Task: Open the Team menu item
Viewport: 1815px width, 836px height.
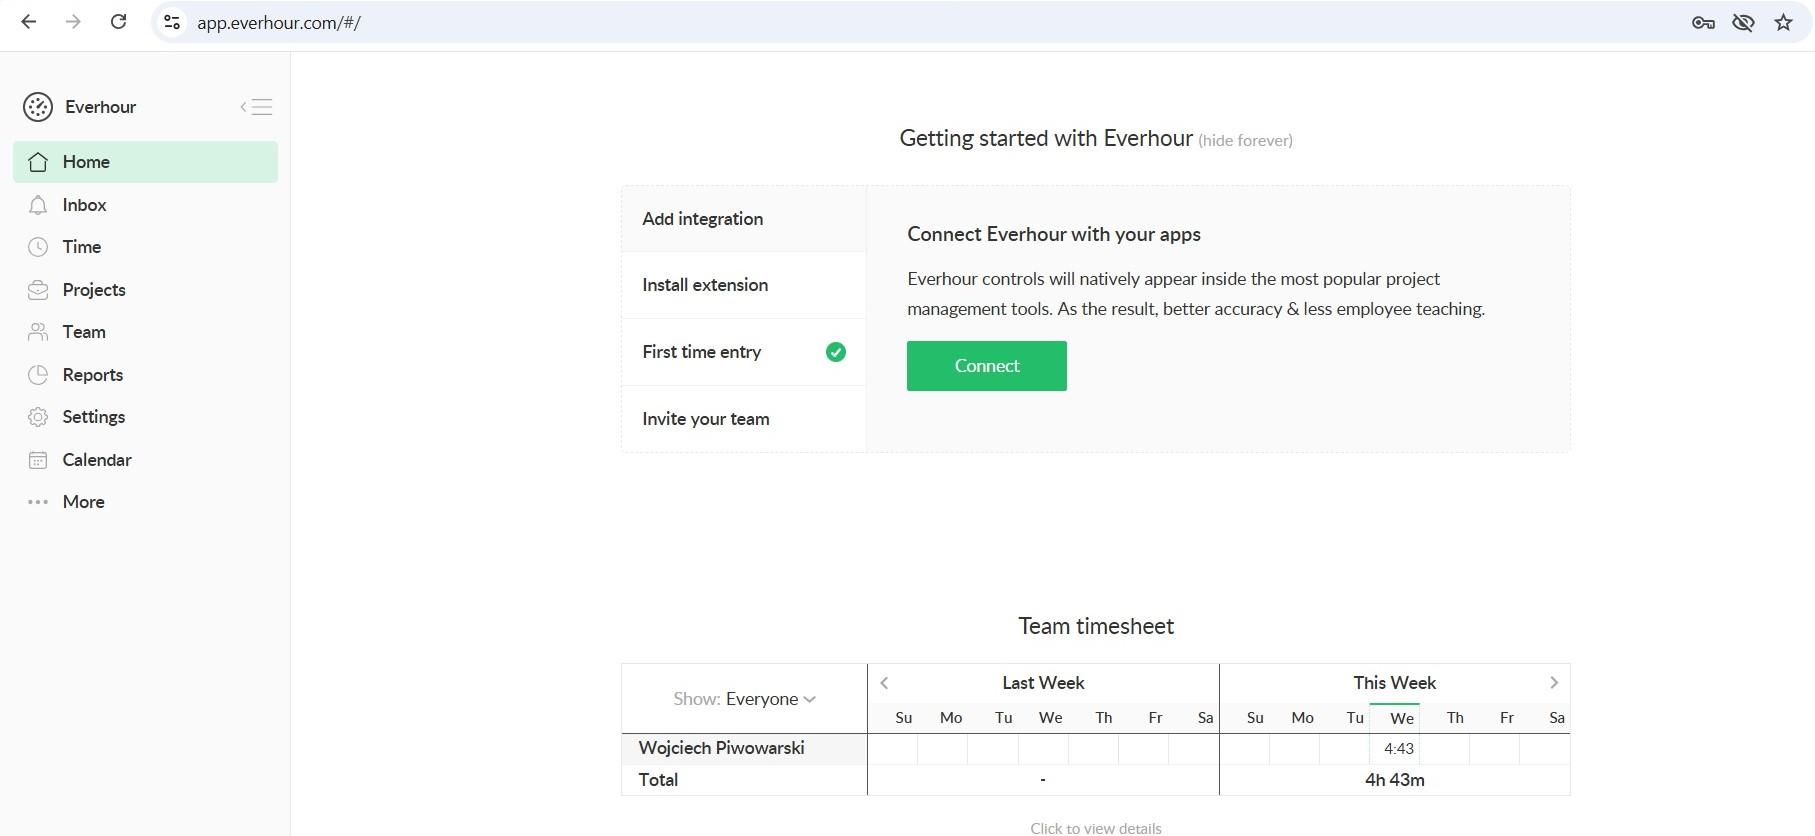Action: click(x=145, y=332)
